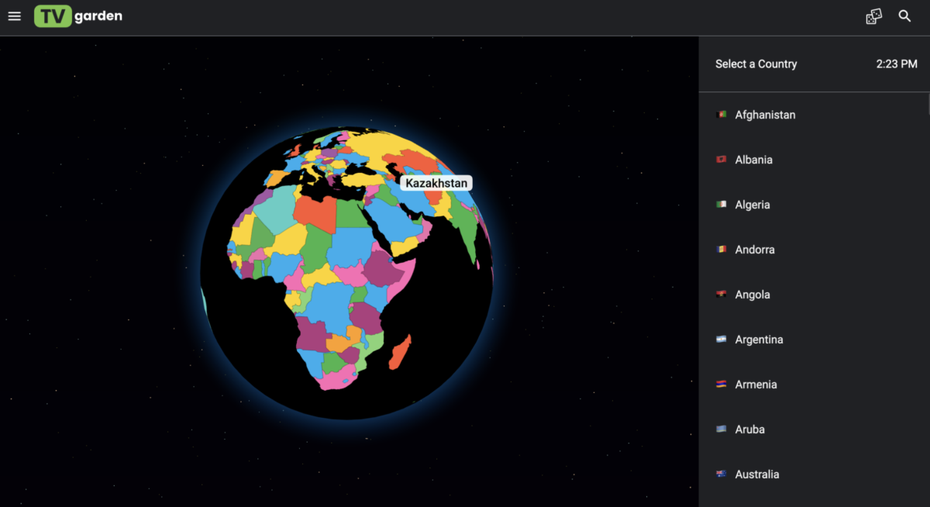Click the Andorra flag icon
Image resolution: width=930 pixels, height=507 pixels.
pyautogui.click(x=721, y=250)
